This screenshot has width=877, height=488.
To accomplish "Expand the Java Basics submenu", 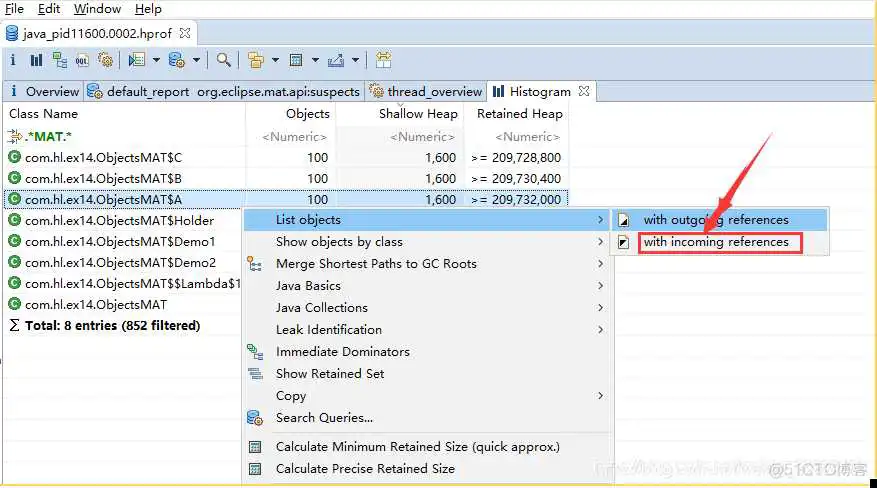I will (x=427, y=286).
